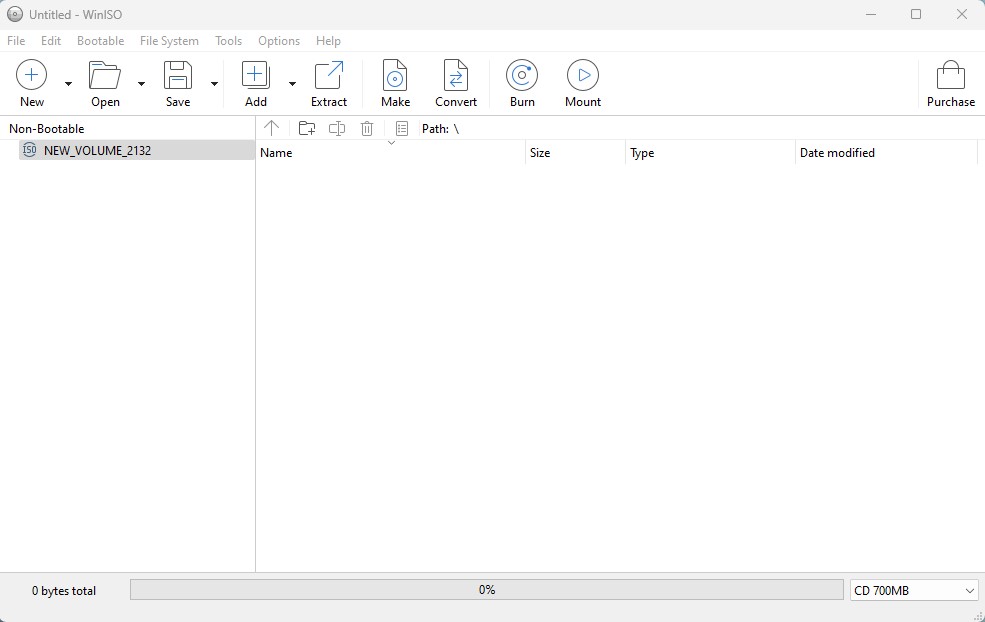Open the Bootable menu
The height and width of the screenshot is (622, 985).
pyautogui.click(x=101, y=41)
